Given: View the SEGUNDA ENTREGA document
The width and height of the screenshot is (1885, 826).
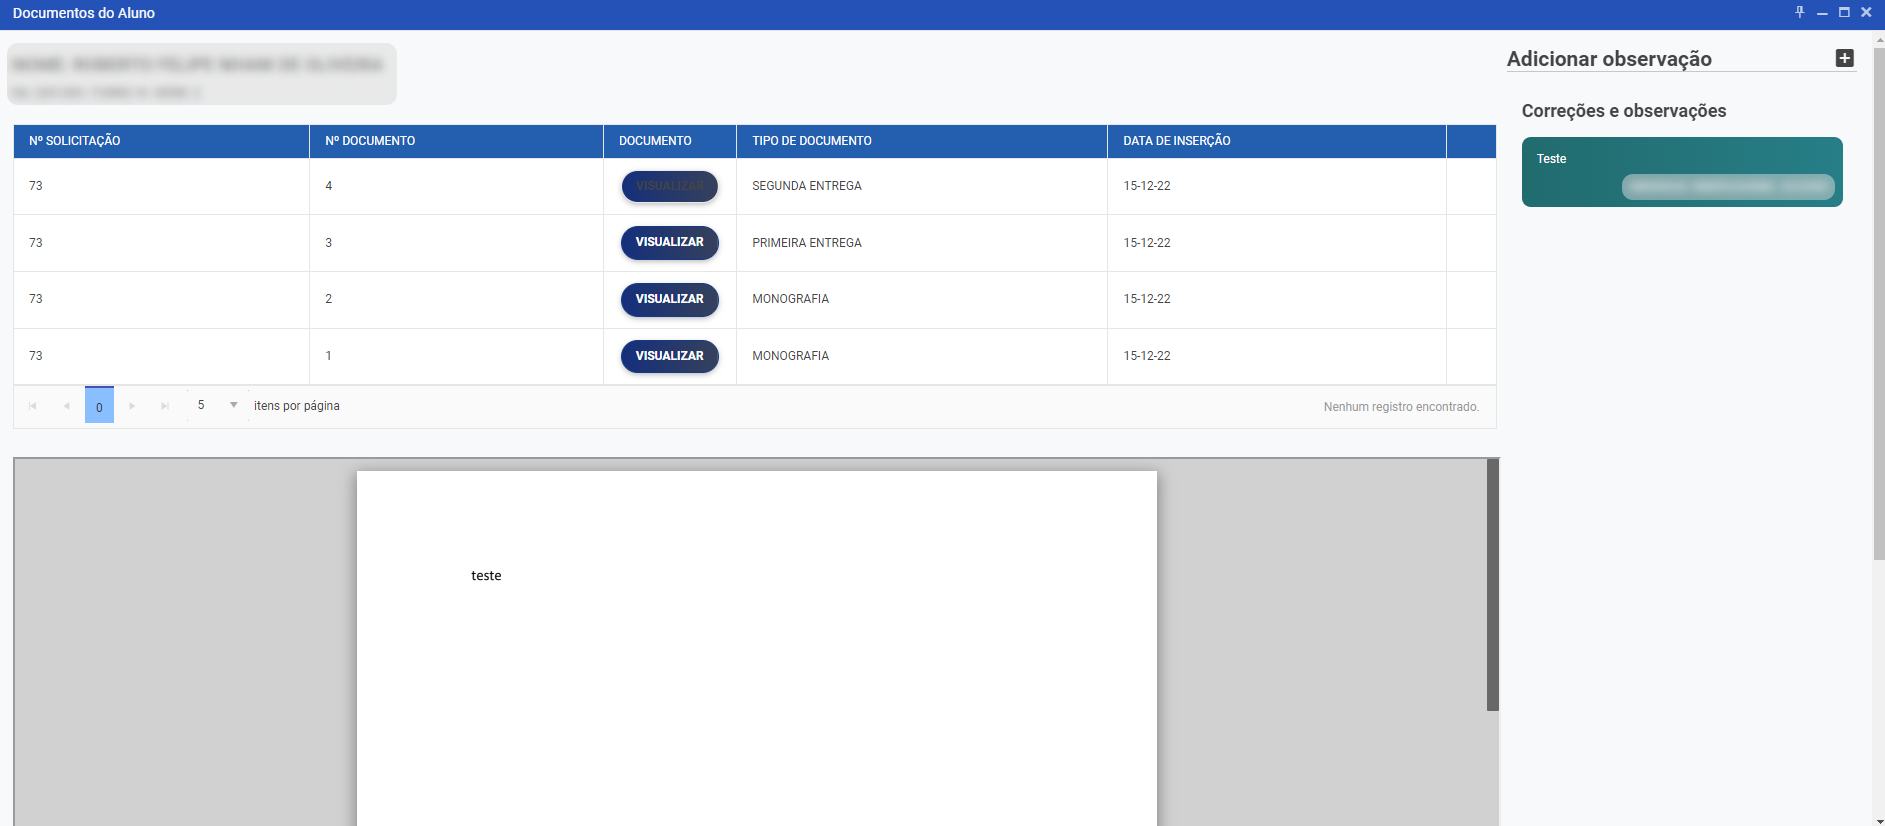Looking at the screenshot, I should [670, 186].
